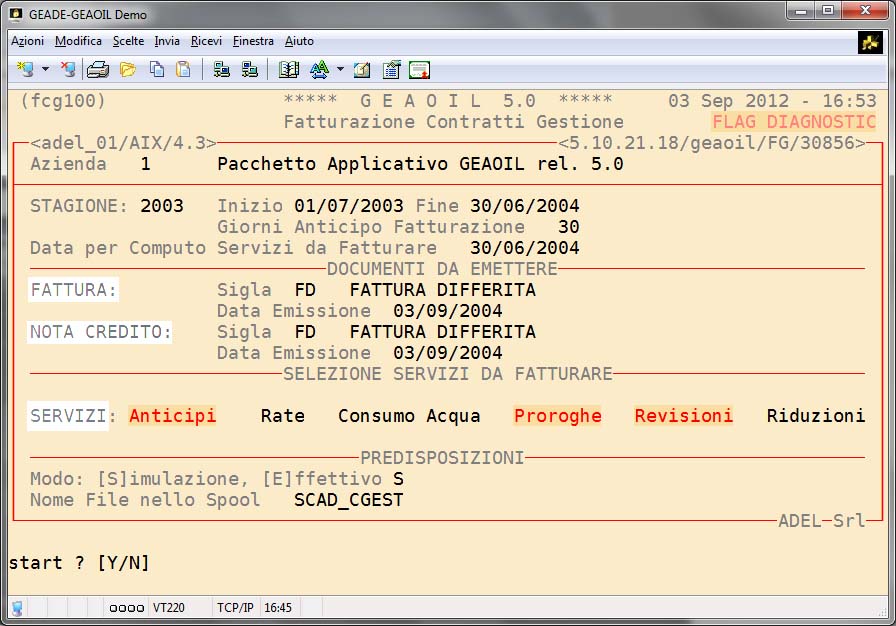Click the printer icon in toolbar

(x=97, y=69)
